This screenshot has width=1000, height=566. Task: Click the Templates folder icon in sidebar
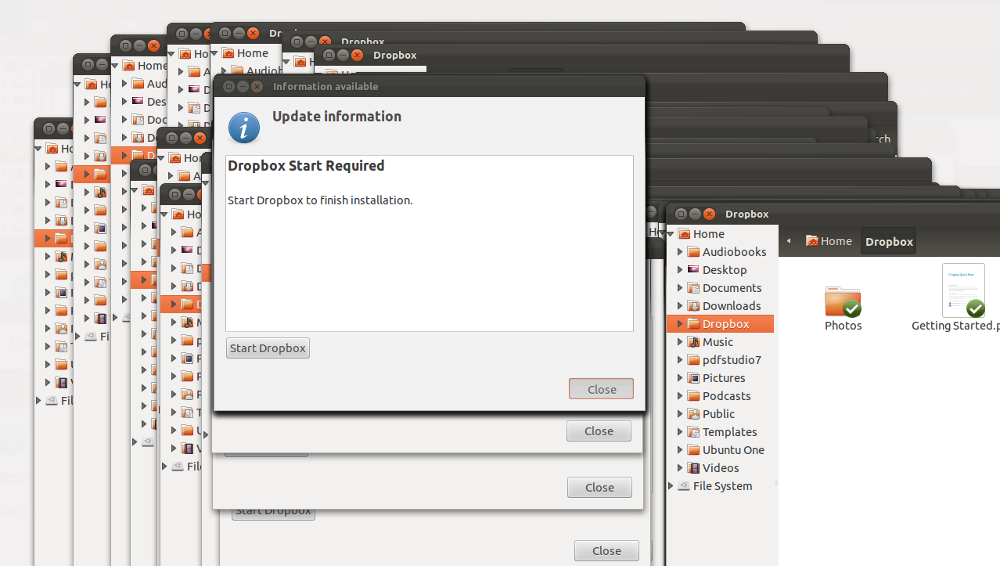[693, 432]
